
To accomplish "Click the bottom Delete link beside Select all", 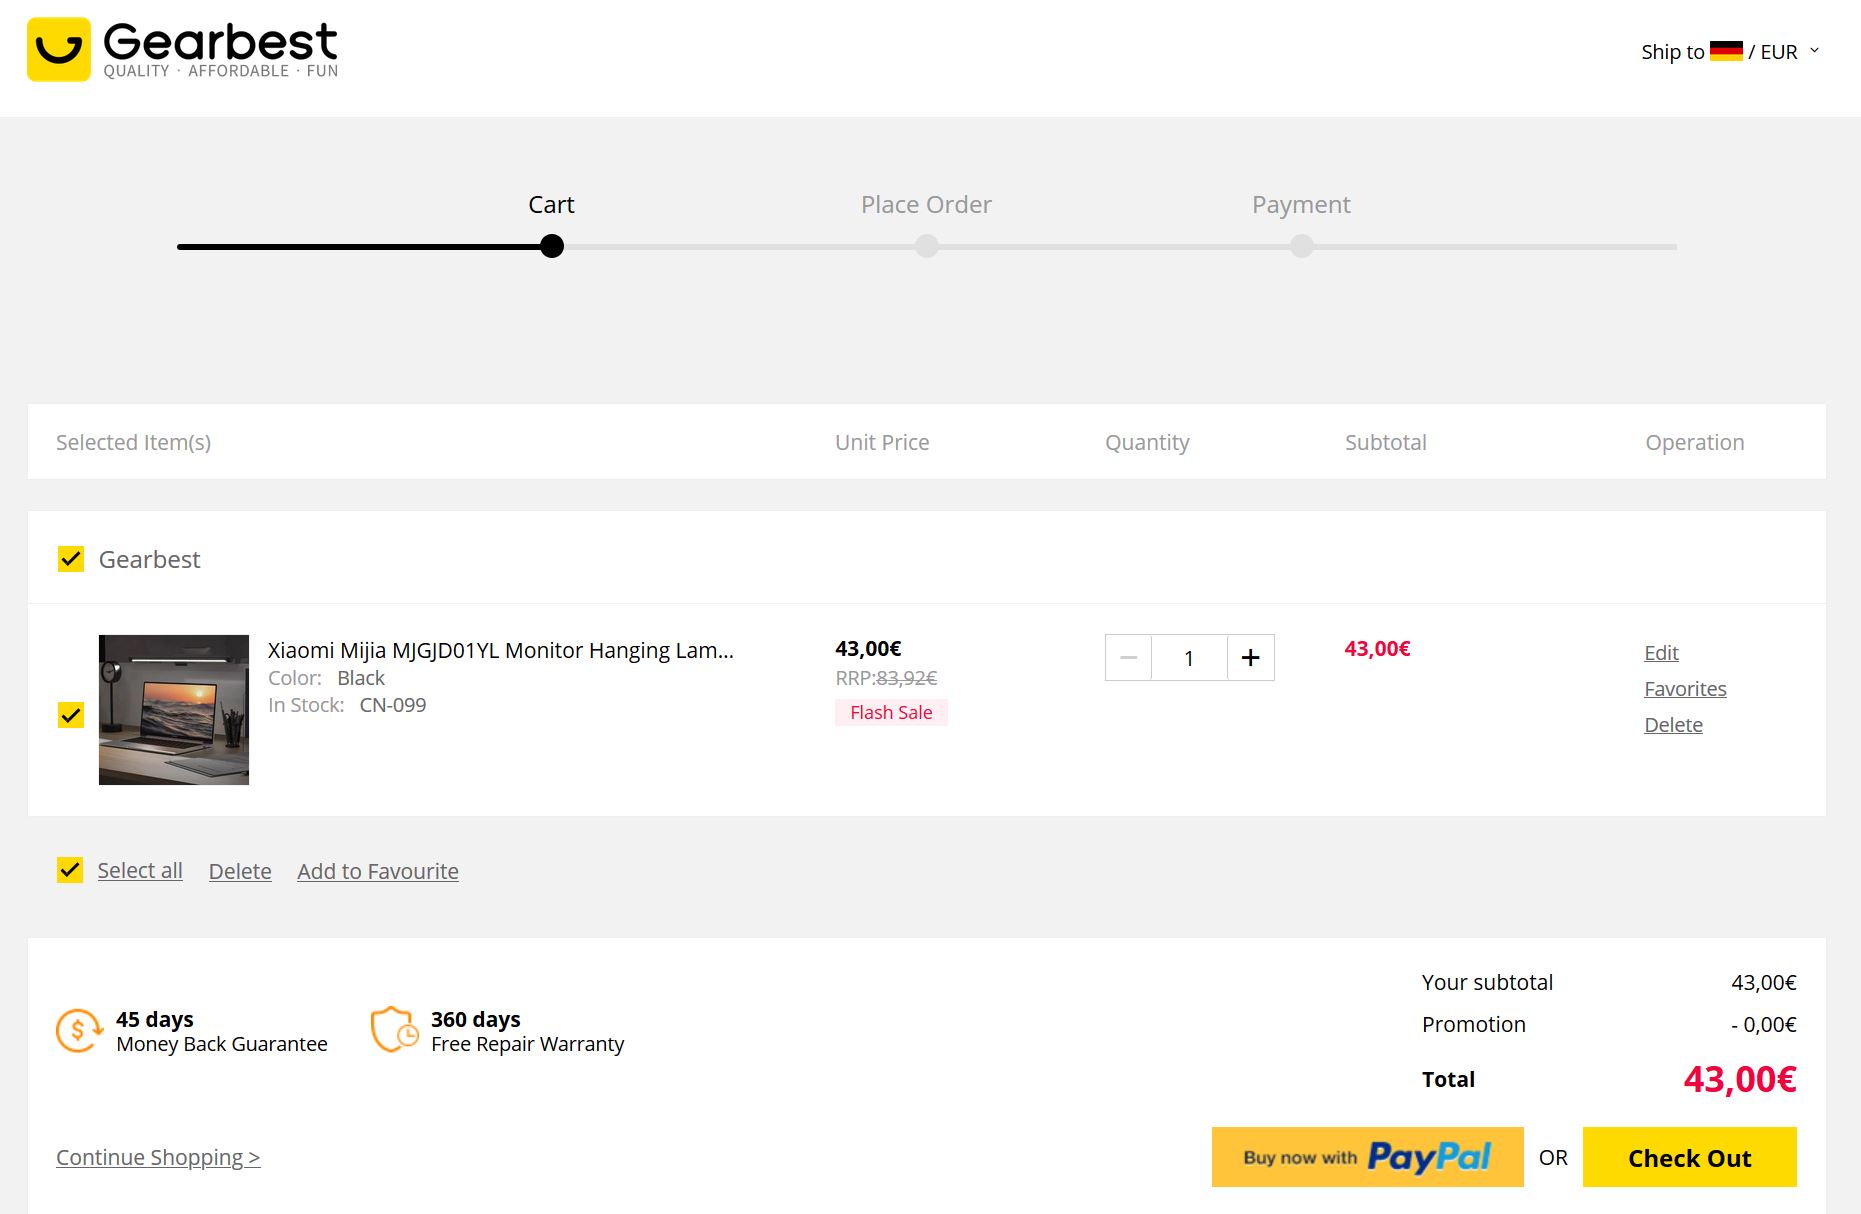I will pos(240,871).
